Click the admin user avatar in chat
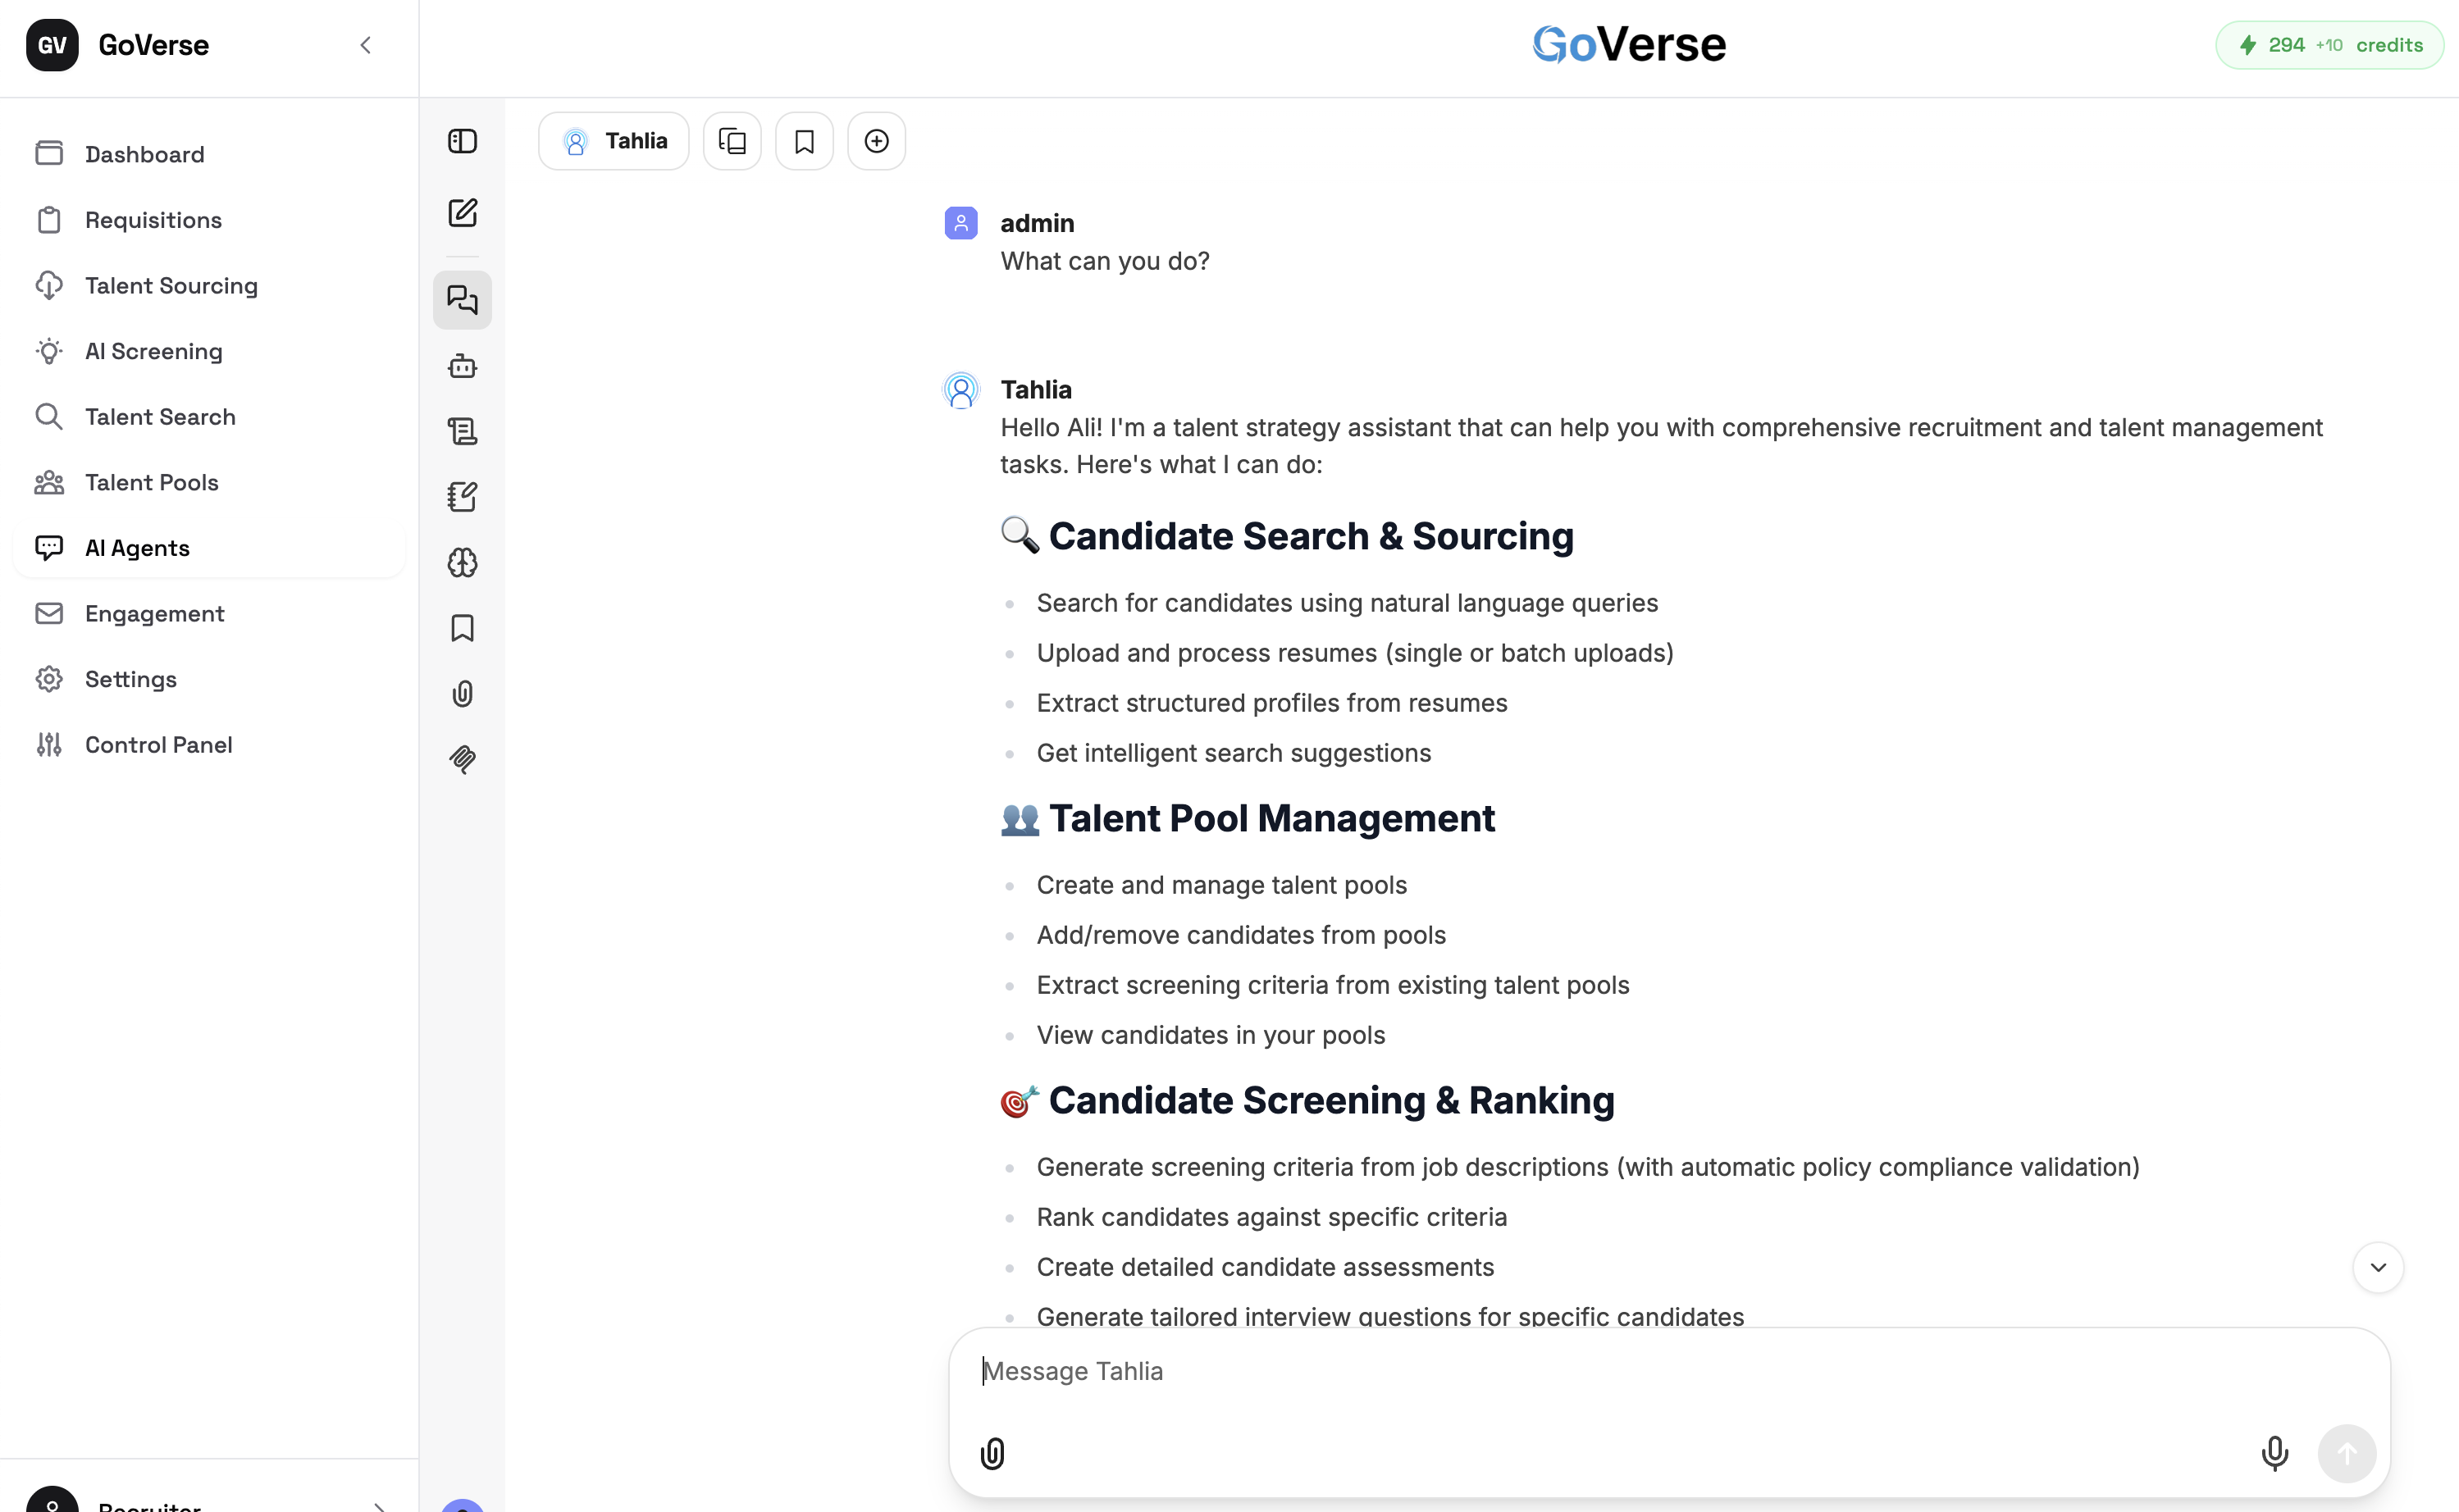Image resolution: width=2459 pixels, height=1512 pixels. (961, 223)
